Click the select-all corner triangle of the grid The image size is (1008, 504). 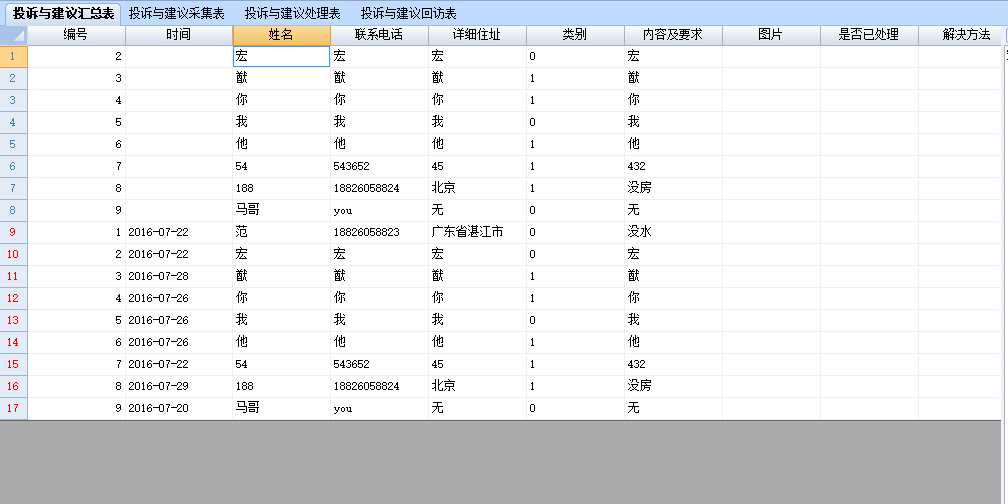[14, 35]
